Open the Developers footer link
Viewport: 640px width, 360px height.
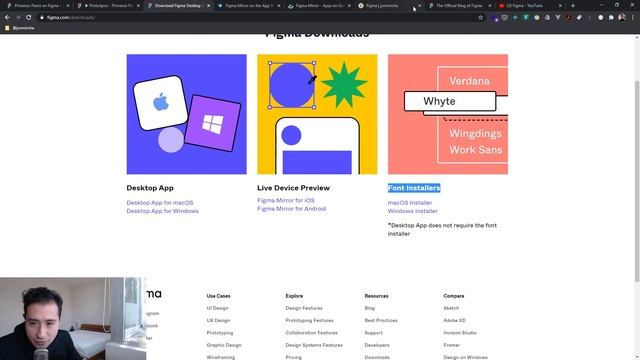point(377,345)
